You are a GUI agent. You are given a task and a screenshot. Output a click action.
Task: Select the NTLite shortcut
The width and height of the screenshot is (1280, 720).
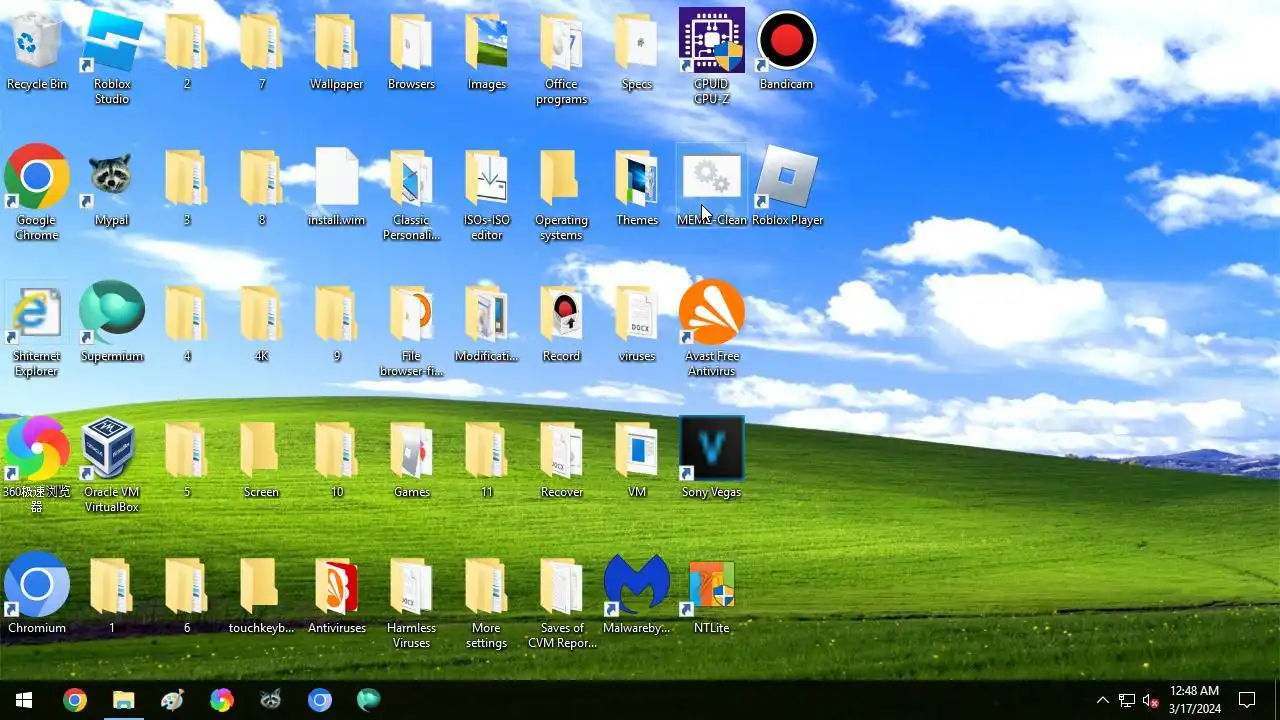click(x=711, y=595)
